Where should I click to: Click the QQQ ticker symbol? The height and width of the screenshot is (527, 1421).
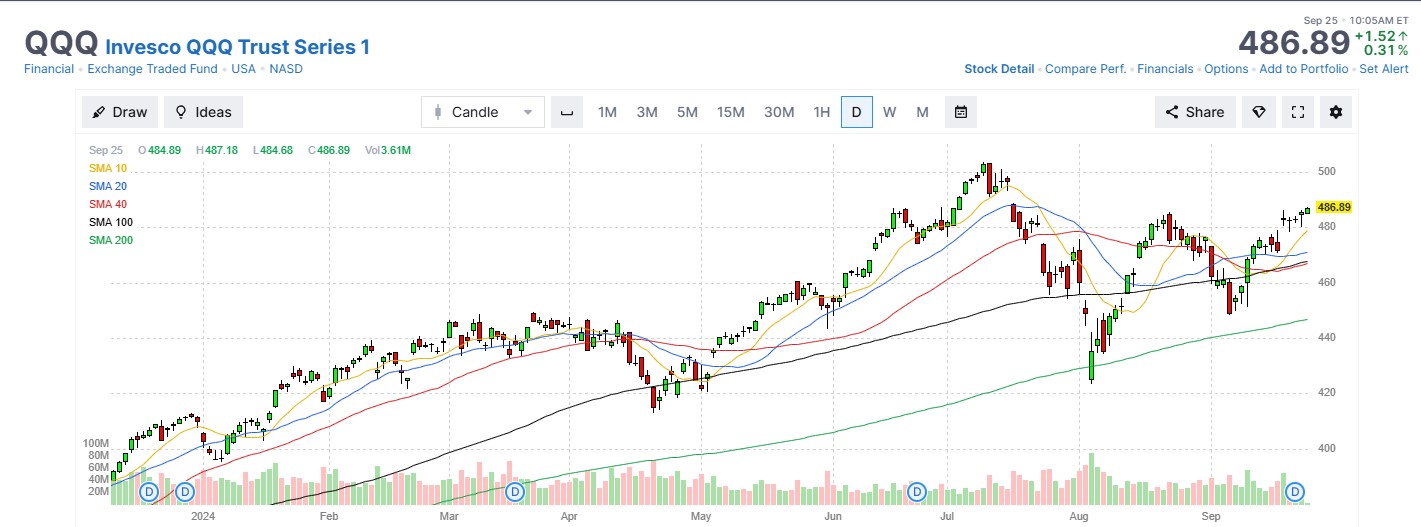click(61, 44)
